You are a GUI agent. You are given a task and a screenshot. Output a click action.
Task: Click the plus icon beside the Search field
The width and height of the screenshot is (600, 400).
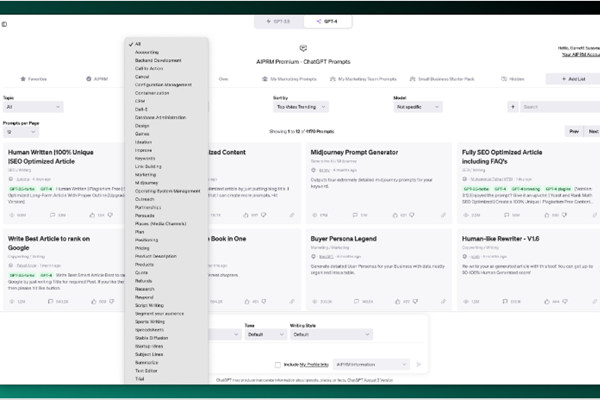(x=514, y=106)
